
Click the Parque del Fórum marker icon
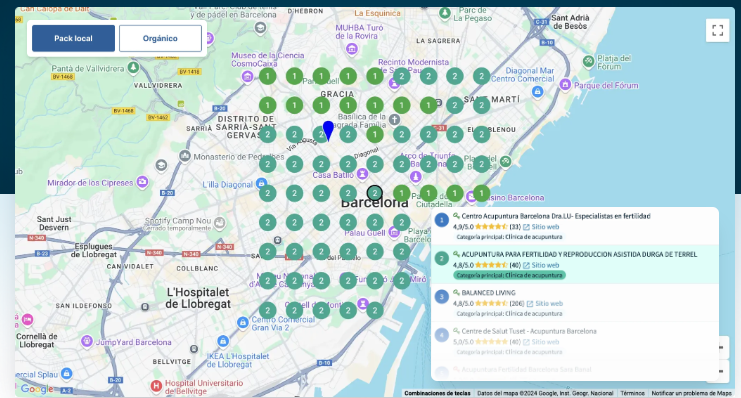point(565,85)
